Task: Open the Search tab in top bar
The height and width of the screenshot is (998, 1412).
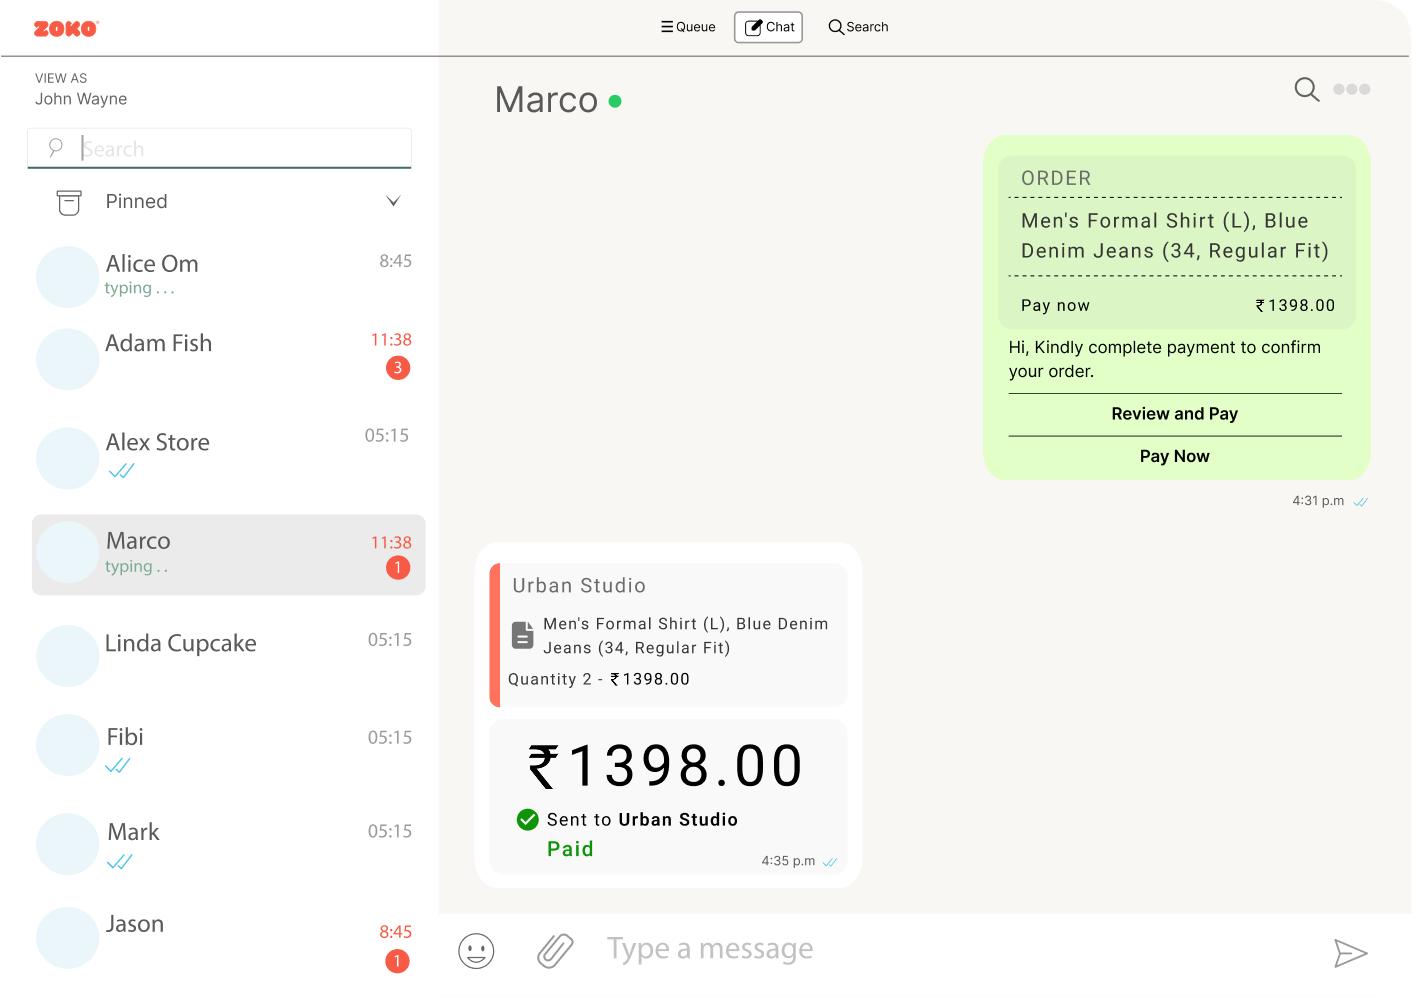Action: pyautogui.click(x=858, y=27)
